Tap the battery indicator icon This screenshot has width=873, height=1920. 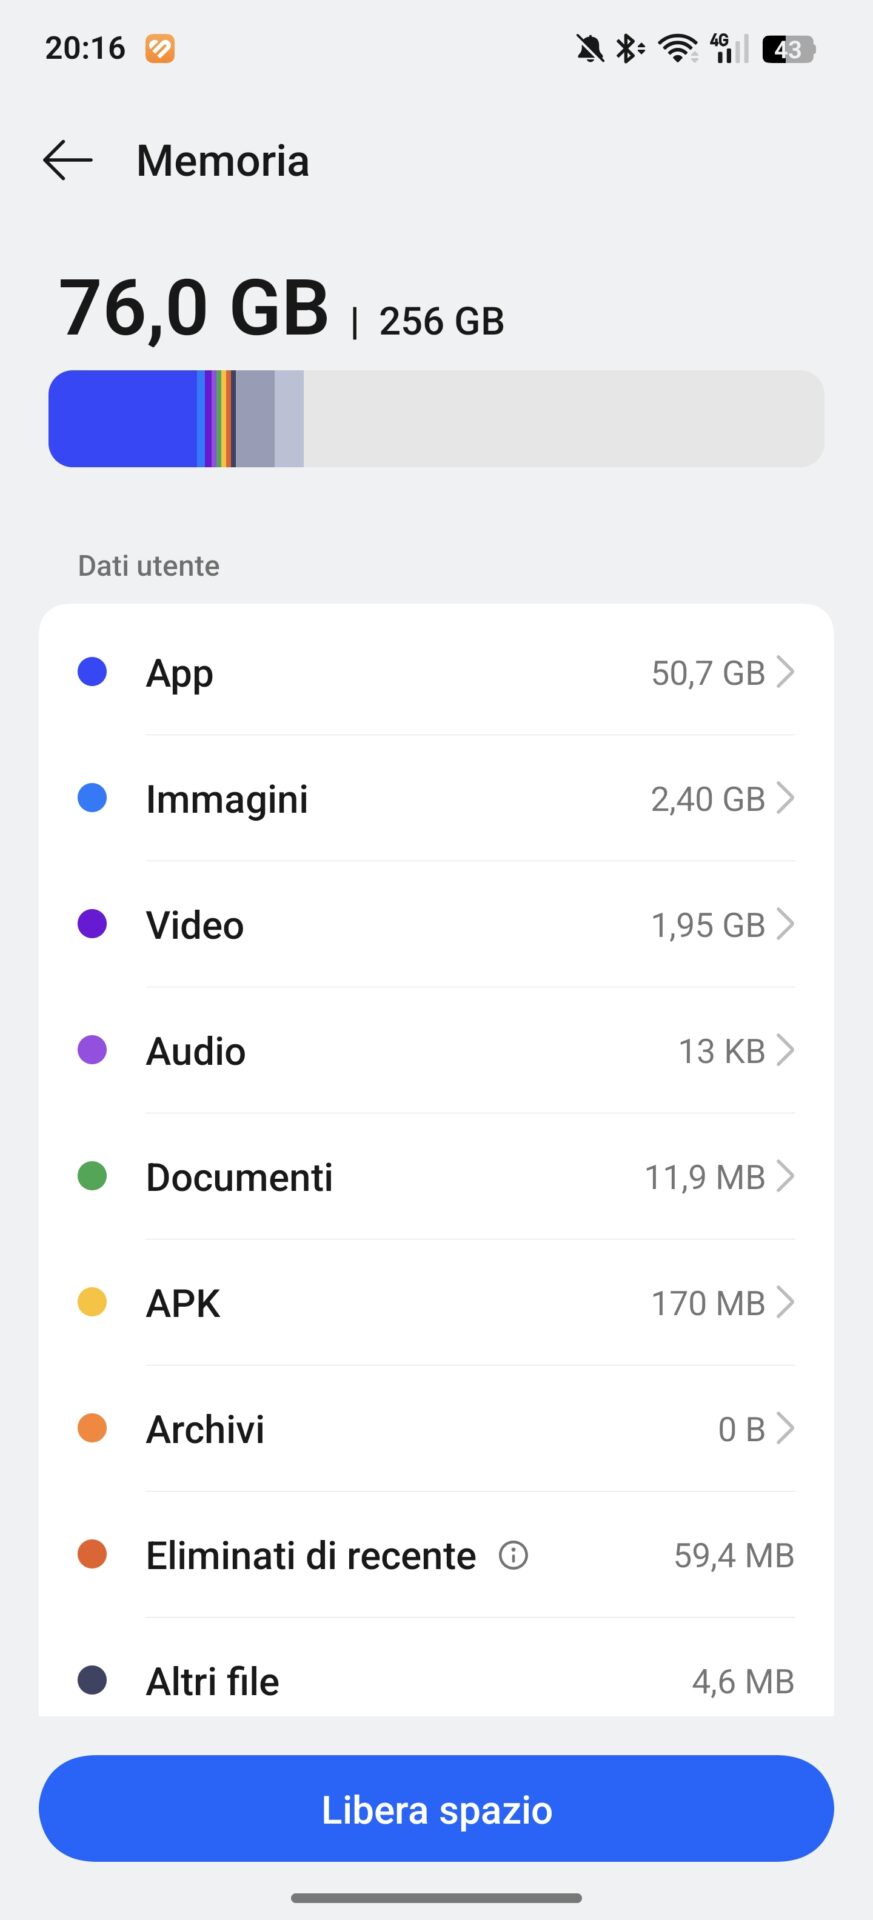[x=789, y=49]
